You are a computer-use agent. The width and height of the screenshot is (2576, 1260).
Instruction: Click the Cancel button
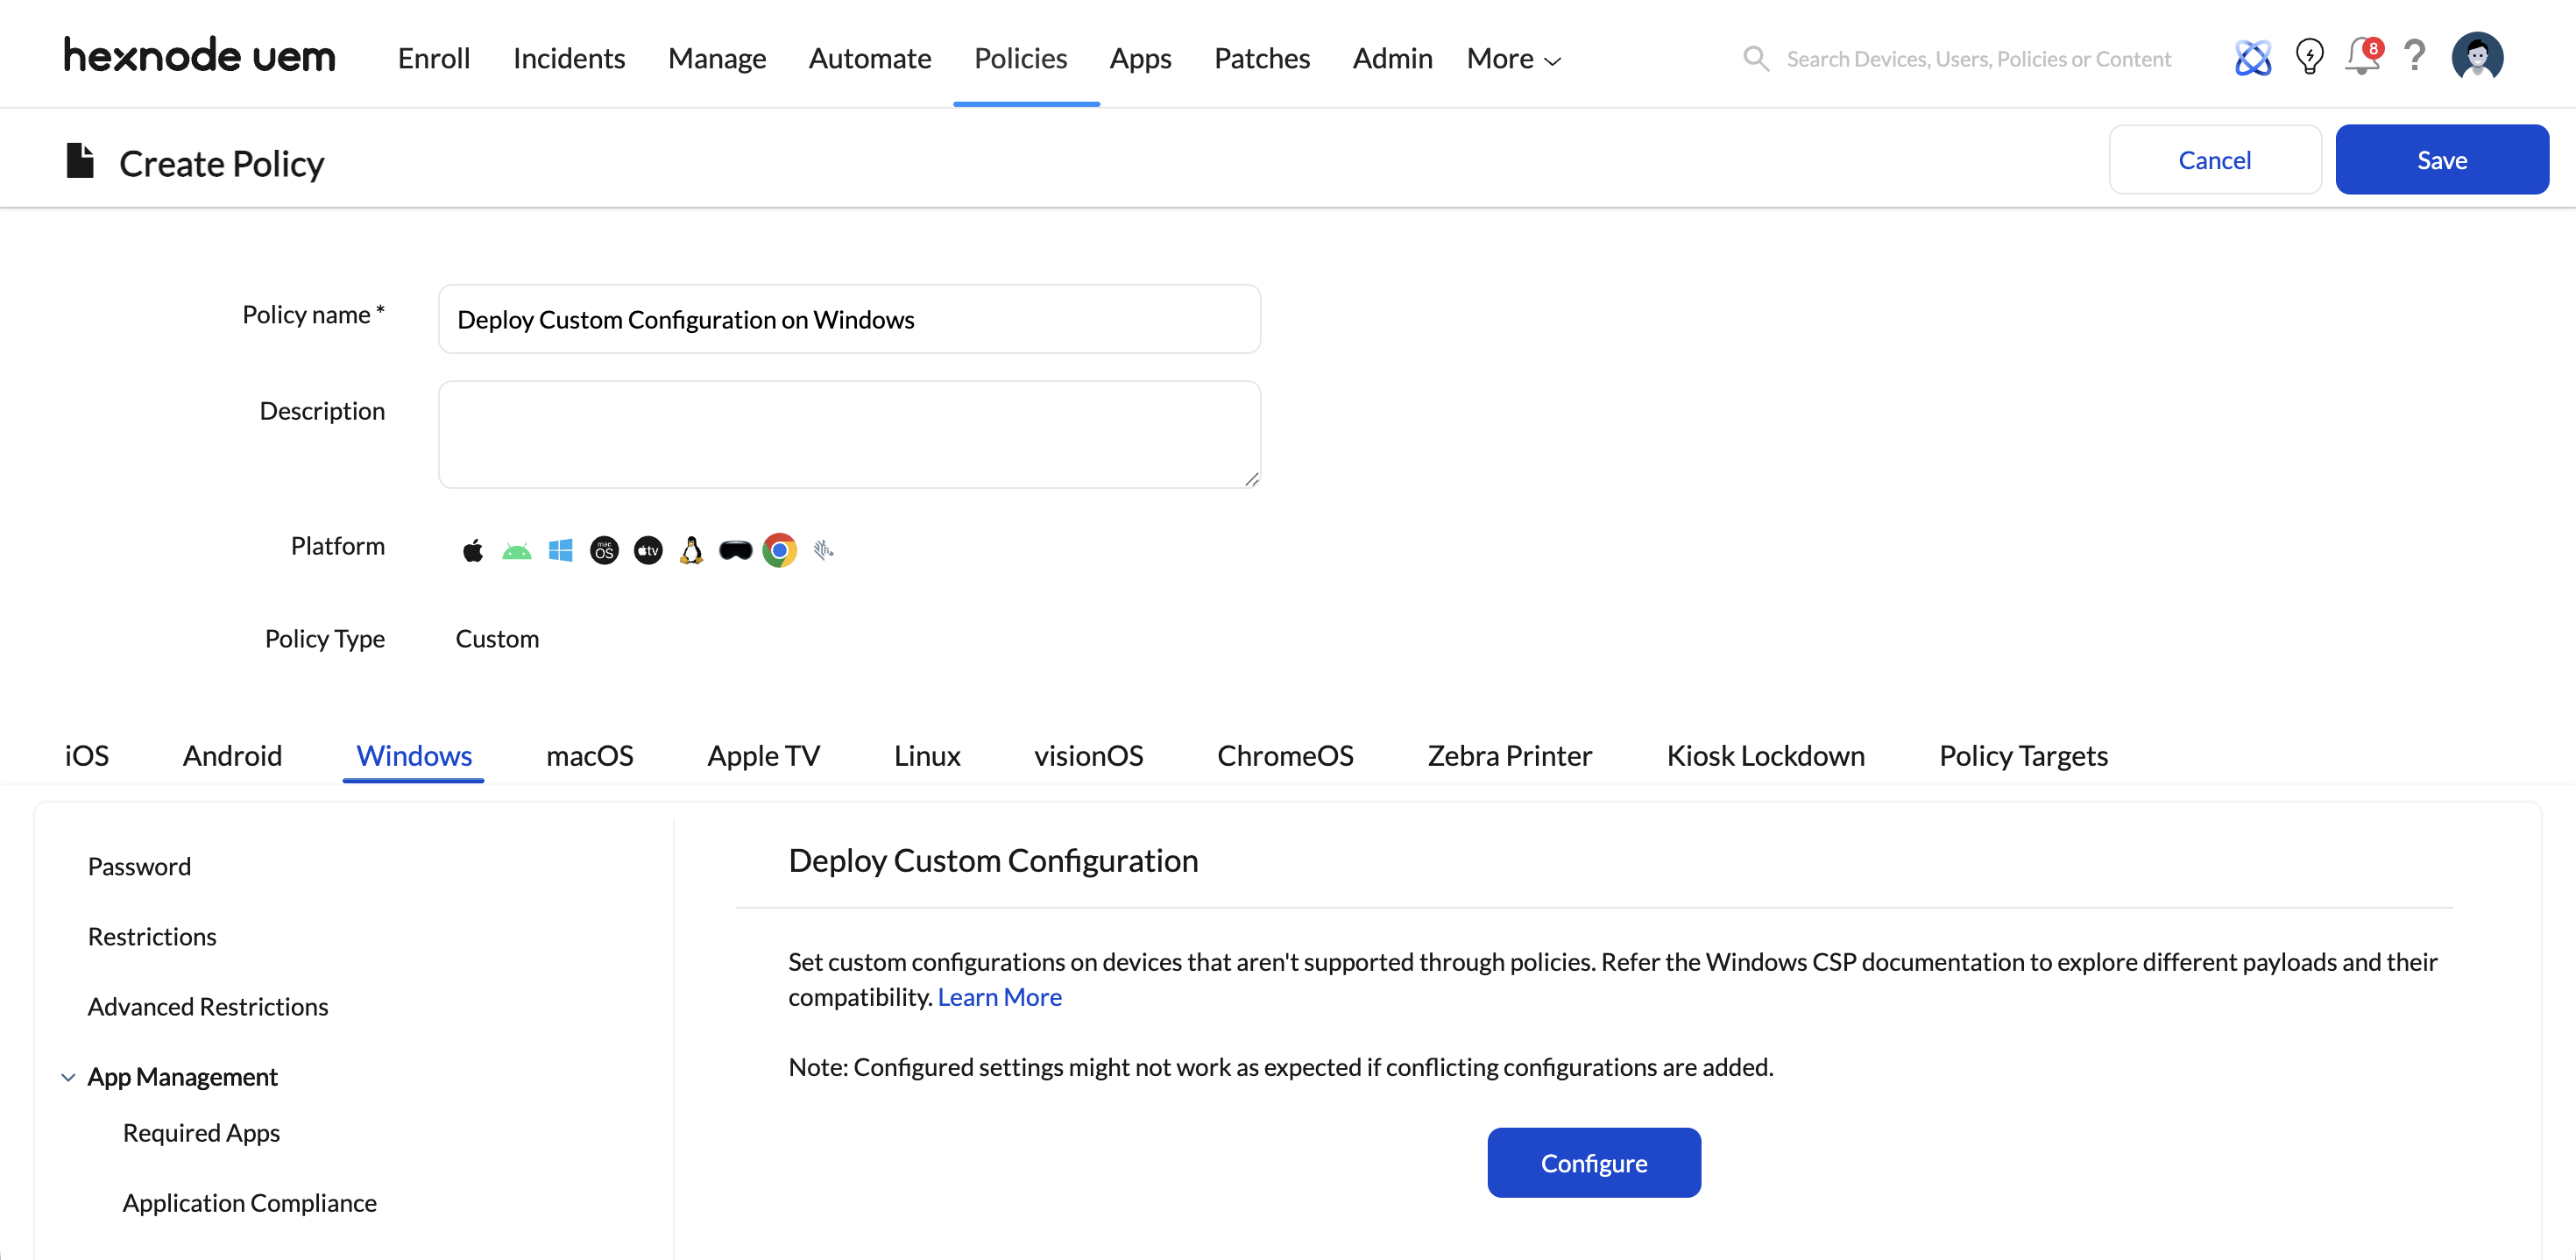click(x=2214, y=159)
